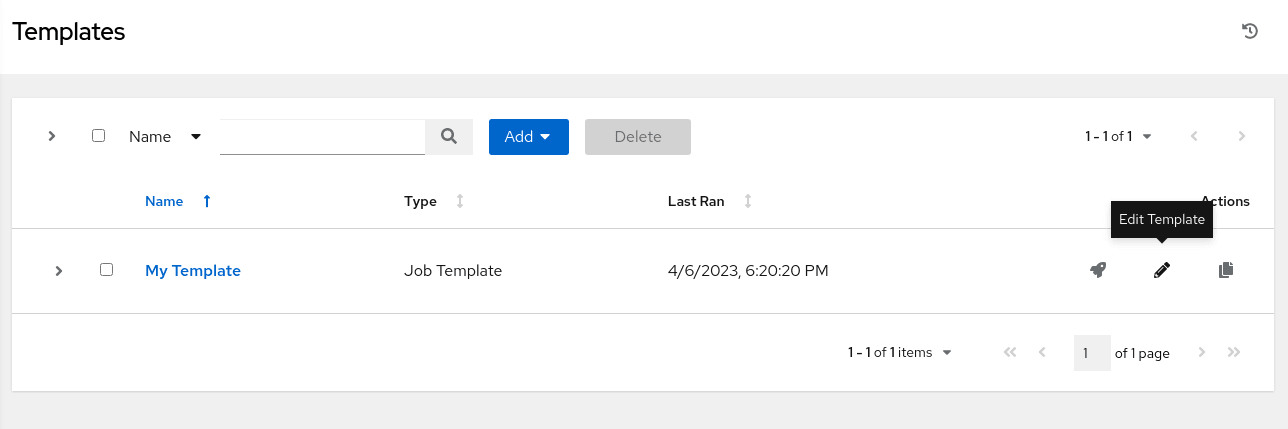Focus the template search text field
1288x429 pixels.
pos(323,136)
